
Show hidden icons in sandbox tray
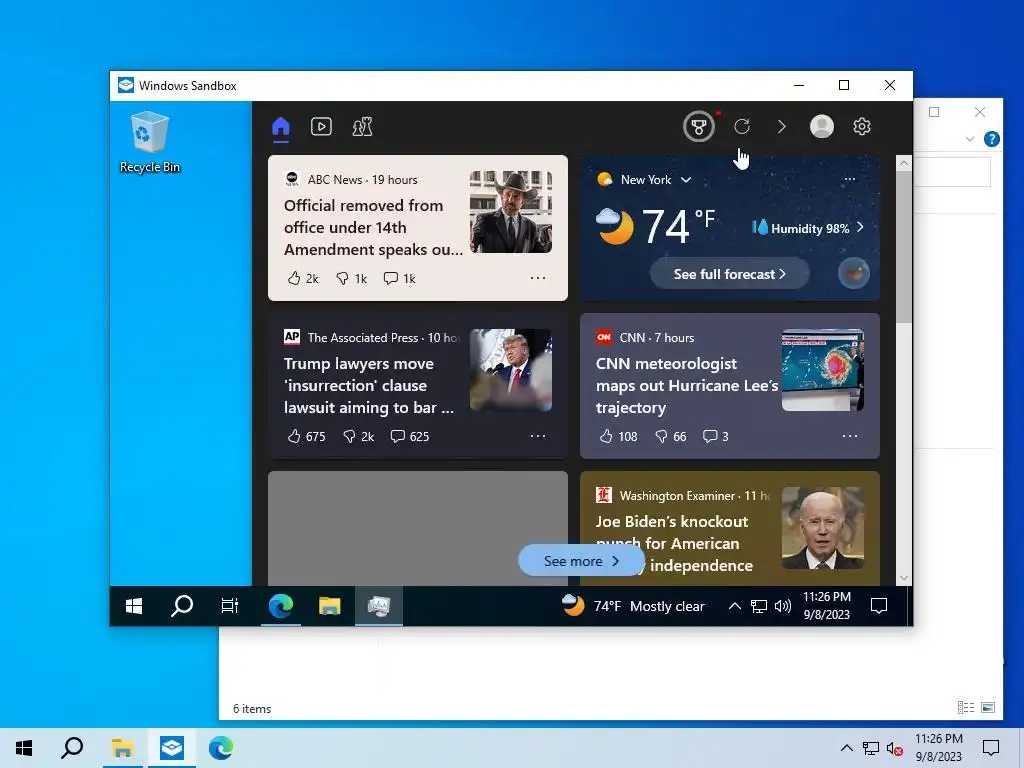(735, 606)
